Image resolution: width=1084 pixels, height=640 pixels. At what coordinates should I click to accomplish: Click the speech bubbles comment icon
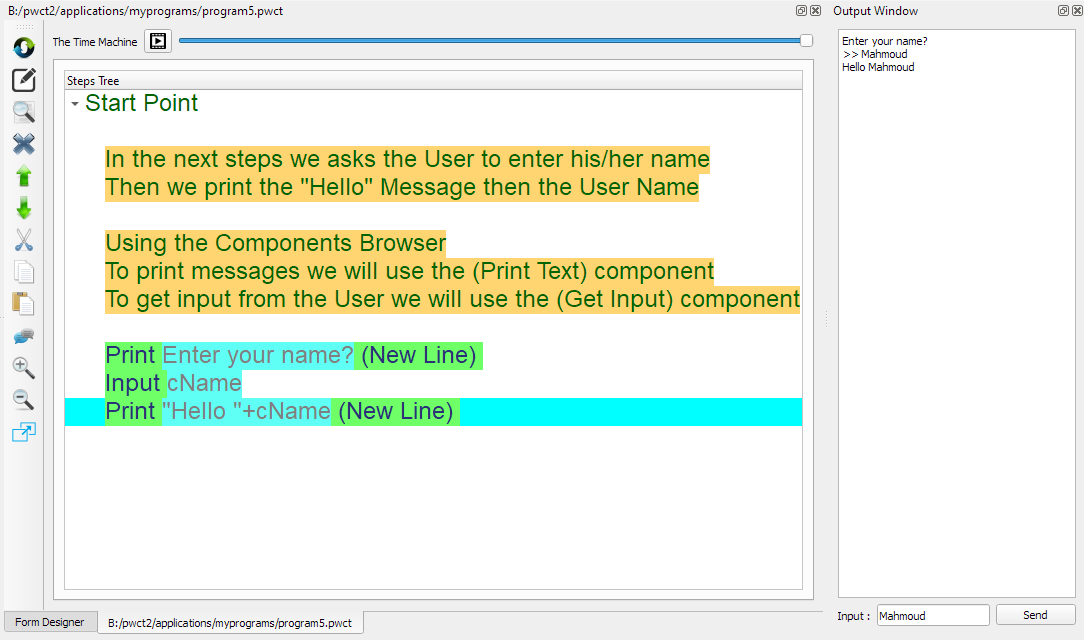(24, 336)
